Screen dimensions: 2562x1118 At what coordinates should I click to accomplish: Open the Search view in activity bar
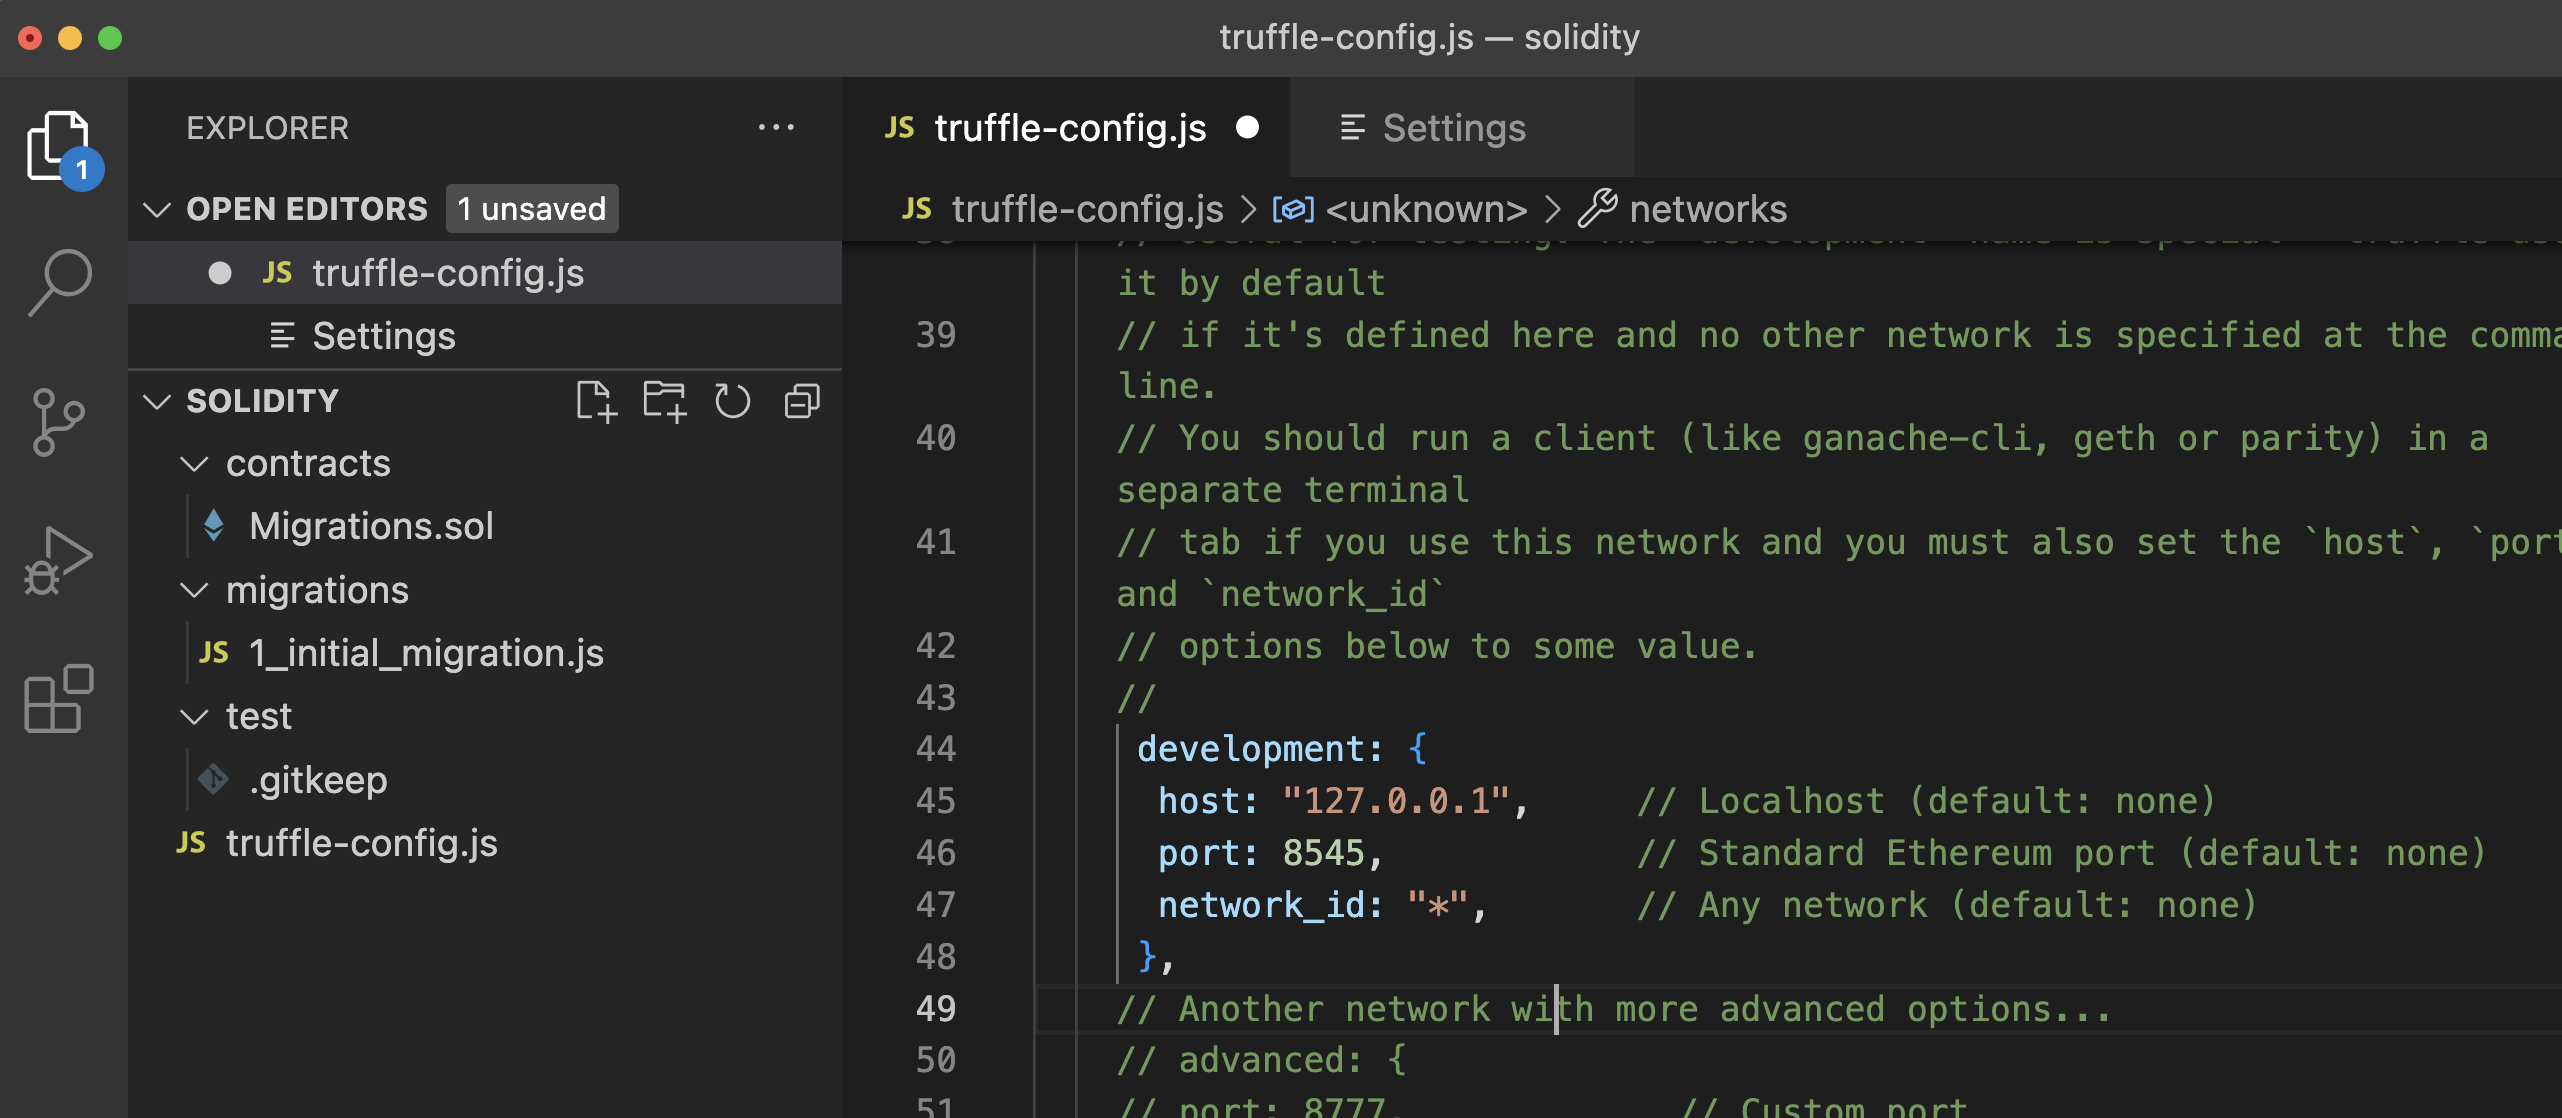click(60, 283)
